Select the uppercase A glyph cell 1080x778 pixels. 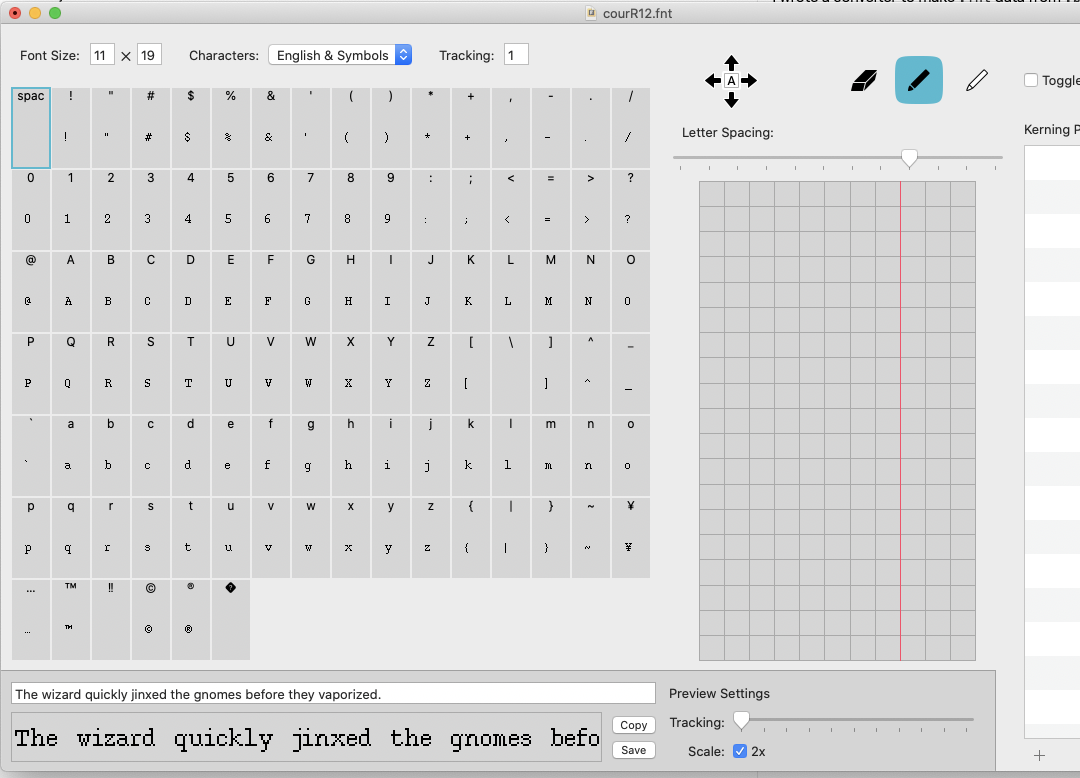[70, 292]
